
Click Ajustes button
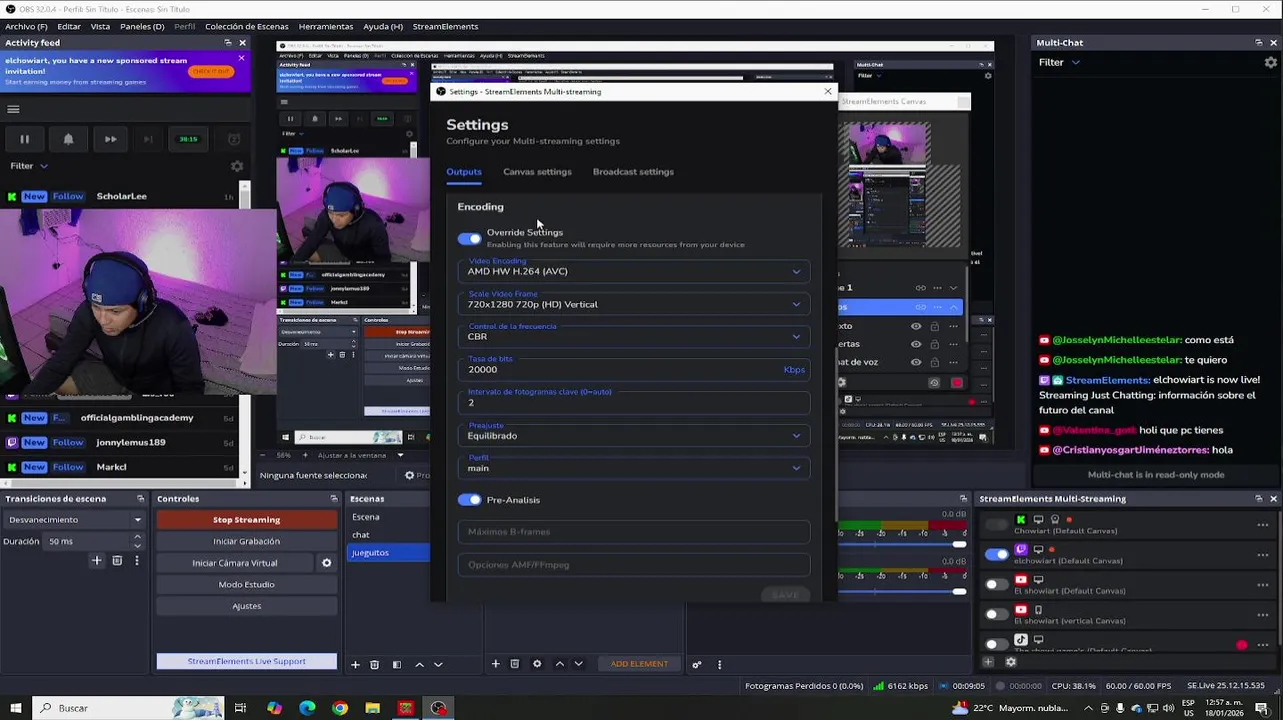pyautogui.click(x=247, y=606)
